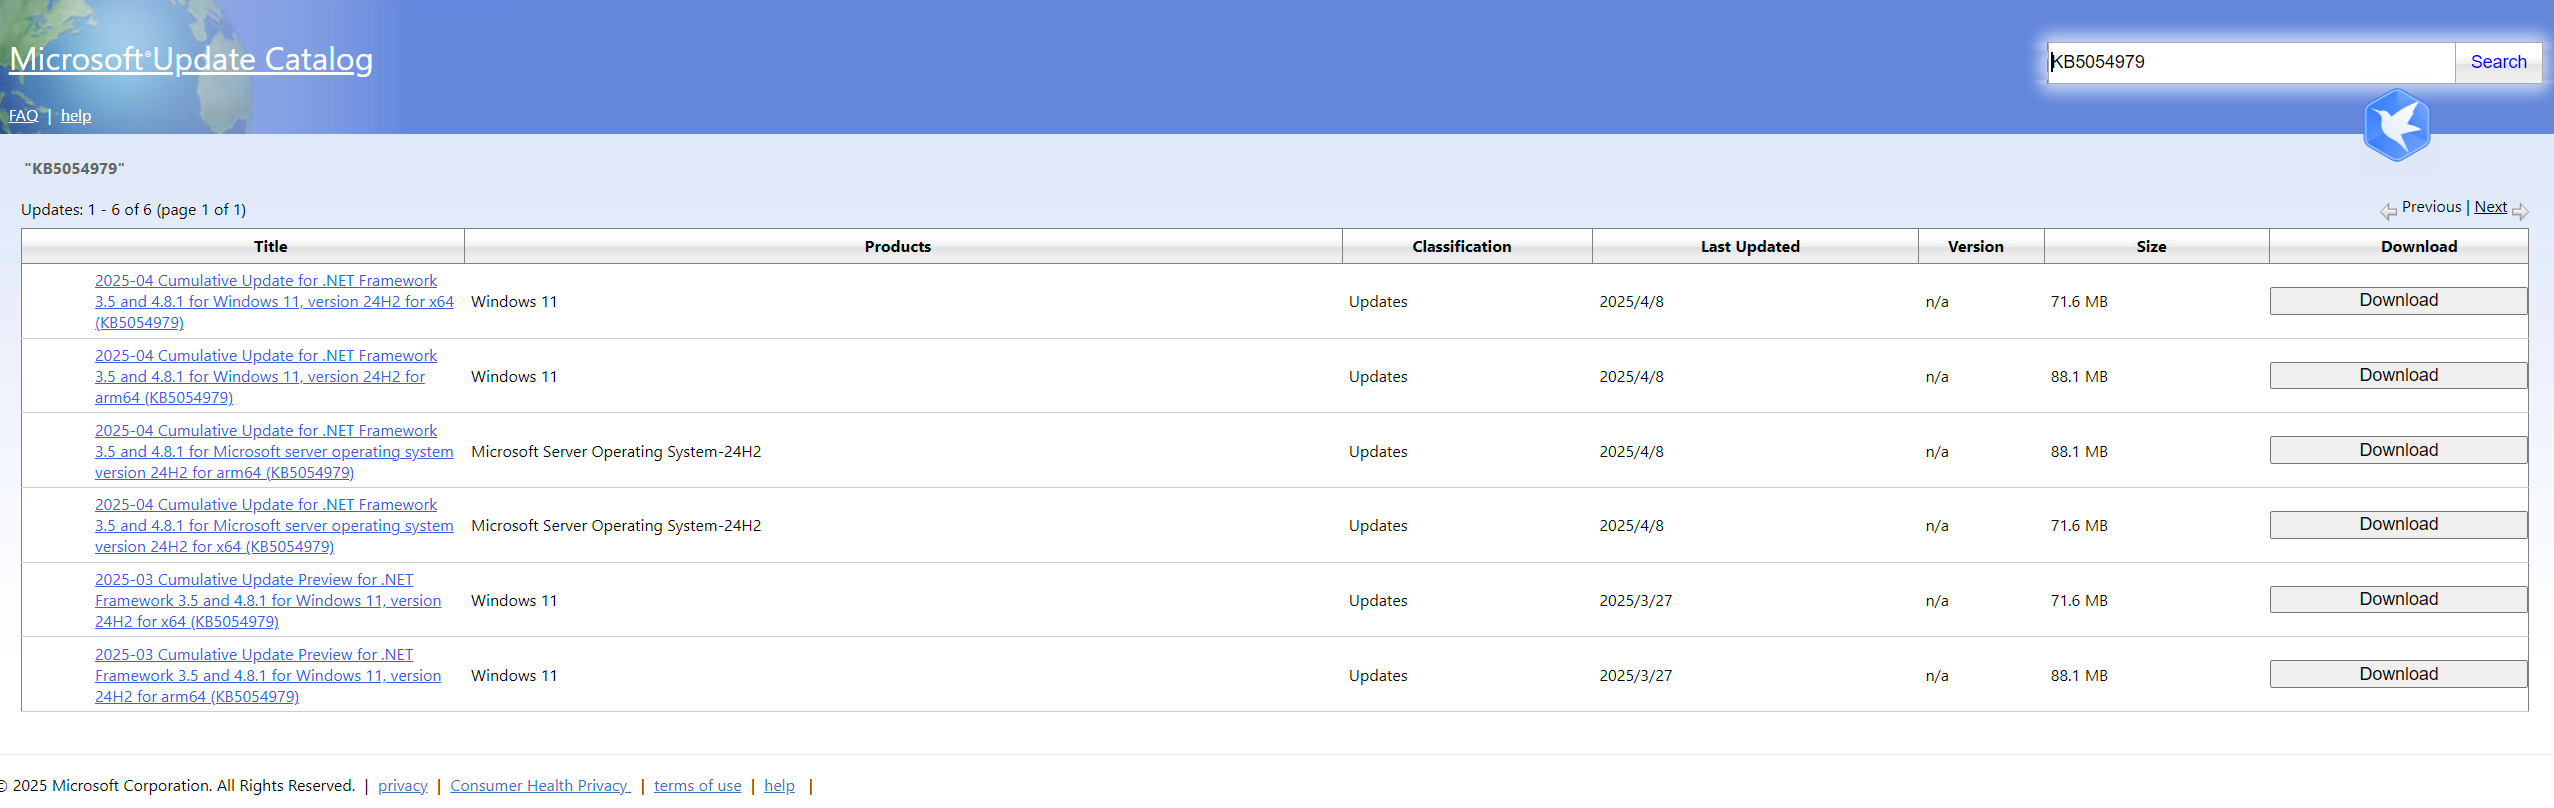Viewport: 2554px width, 808px height.
Task: Go to Next results page link
Action: [x=2490, y=207]
